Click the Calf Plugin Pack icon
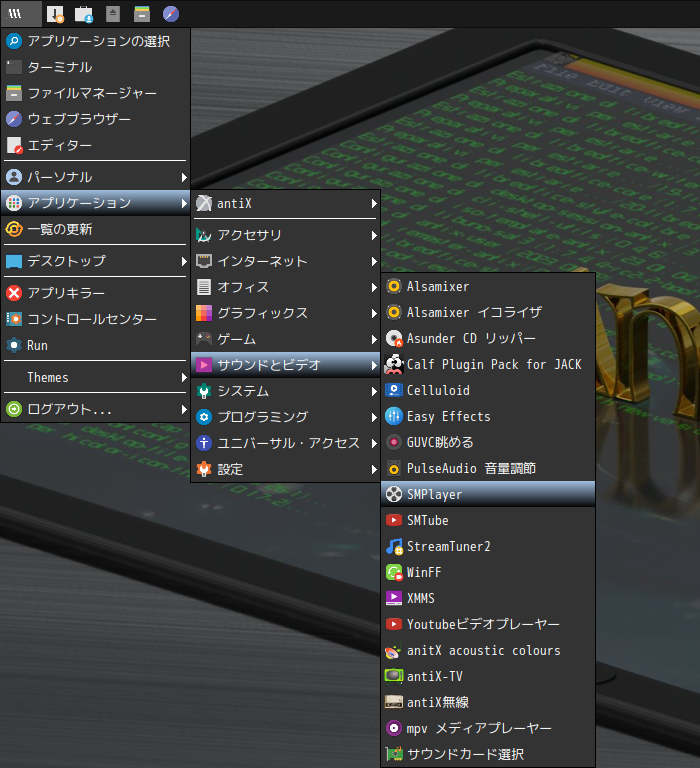The image size is (700, 768). (x=394, y=364)
